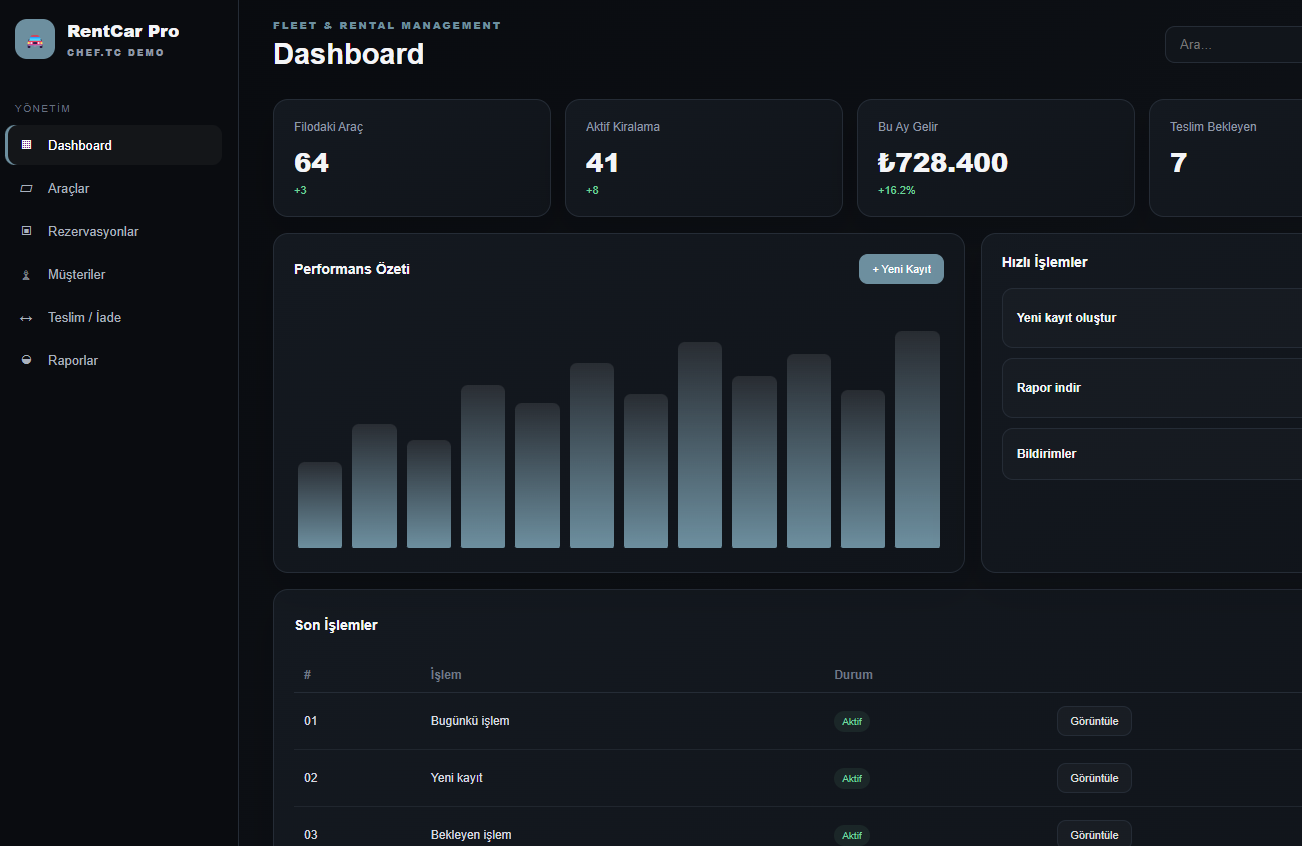1302x846 pixels.
Task: Click the Bugünkü işlem table cell
Action: coord(470,721)
